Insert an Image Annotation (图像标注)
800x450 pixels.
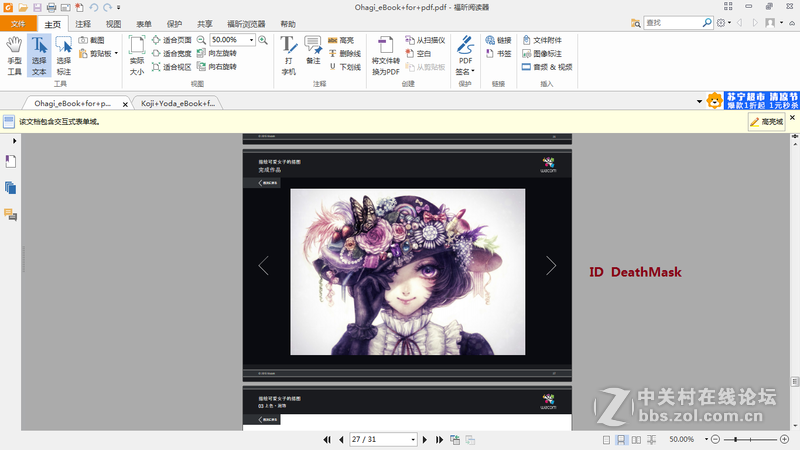click(x=542, y=53)
